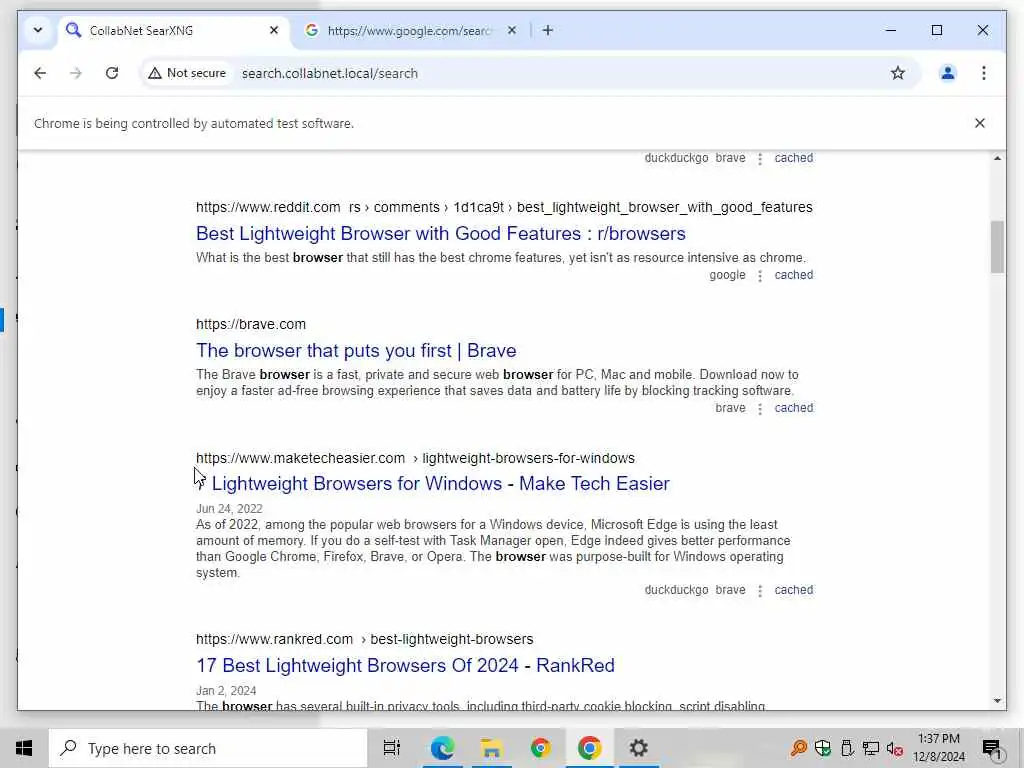Dismiss the automated test software banner
Image resolution: width=1024 pixels, height=768 pixels.
click(980, 123)
